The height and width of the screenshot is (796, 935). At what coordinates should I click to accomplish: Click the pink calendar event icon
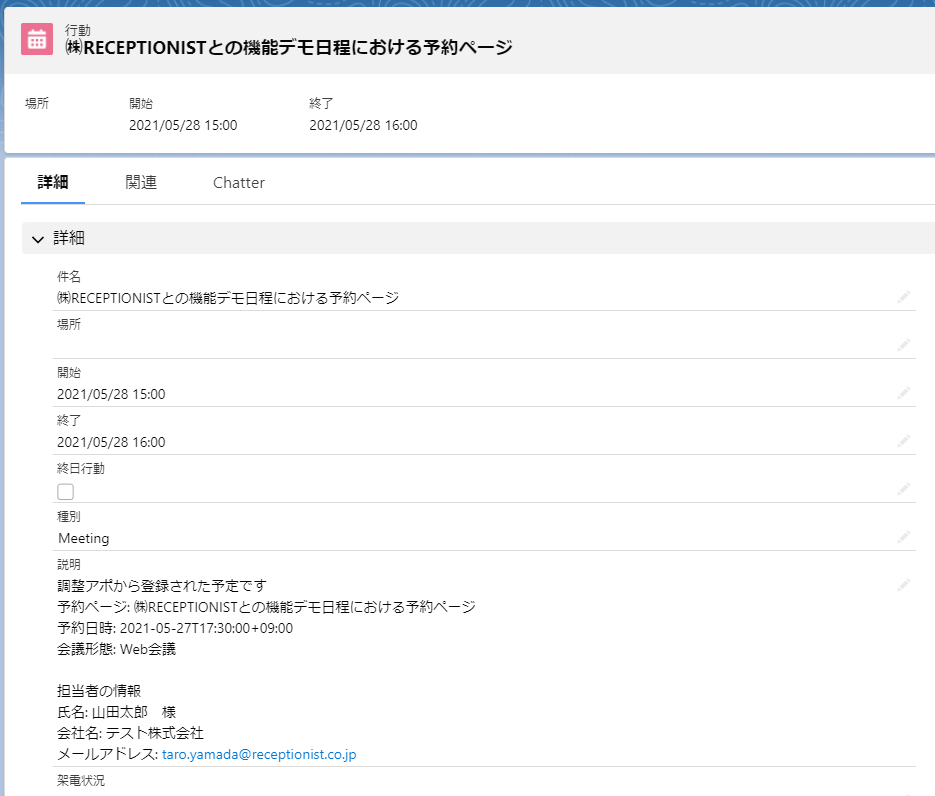37,39
